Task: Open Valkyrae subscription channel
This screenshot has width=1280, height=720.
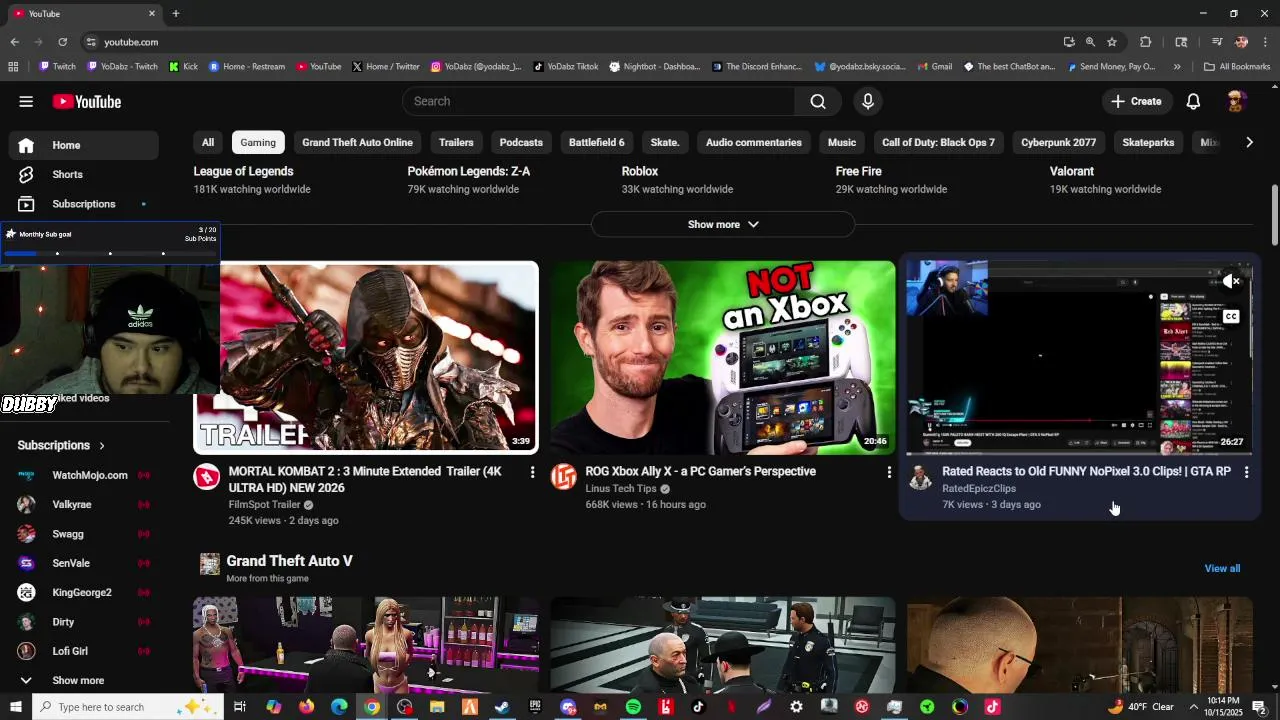Action: coord(84,505)
